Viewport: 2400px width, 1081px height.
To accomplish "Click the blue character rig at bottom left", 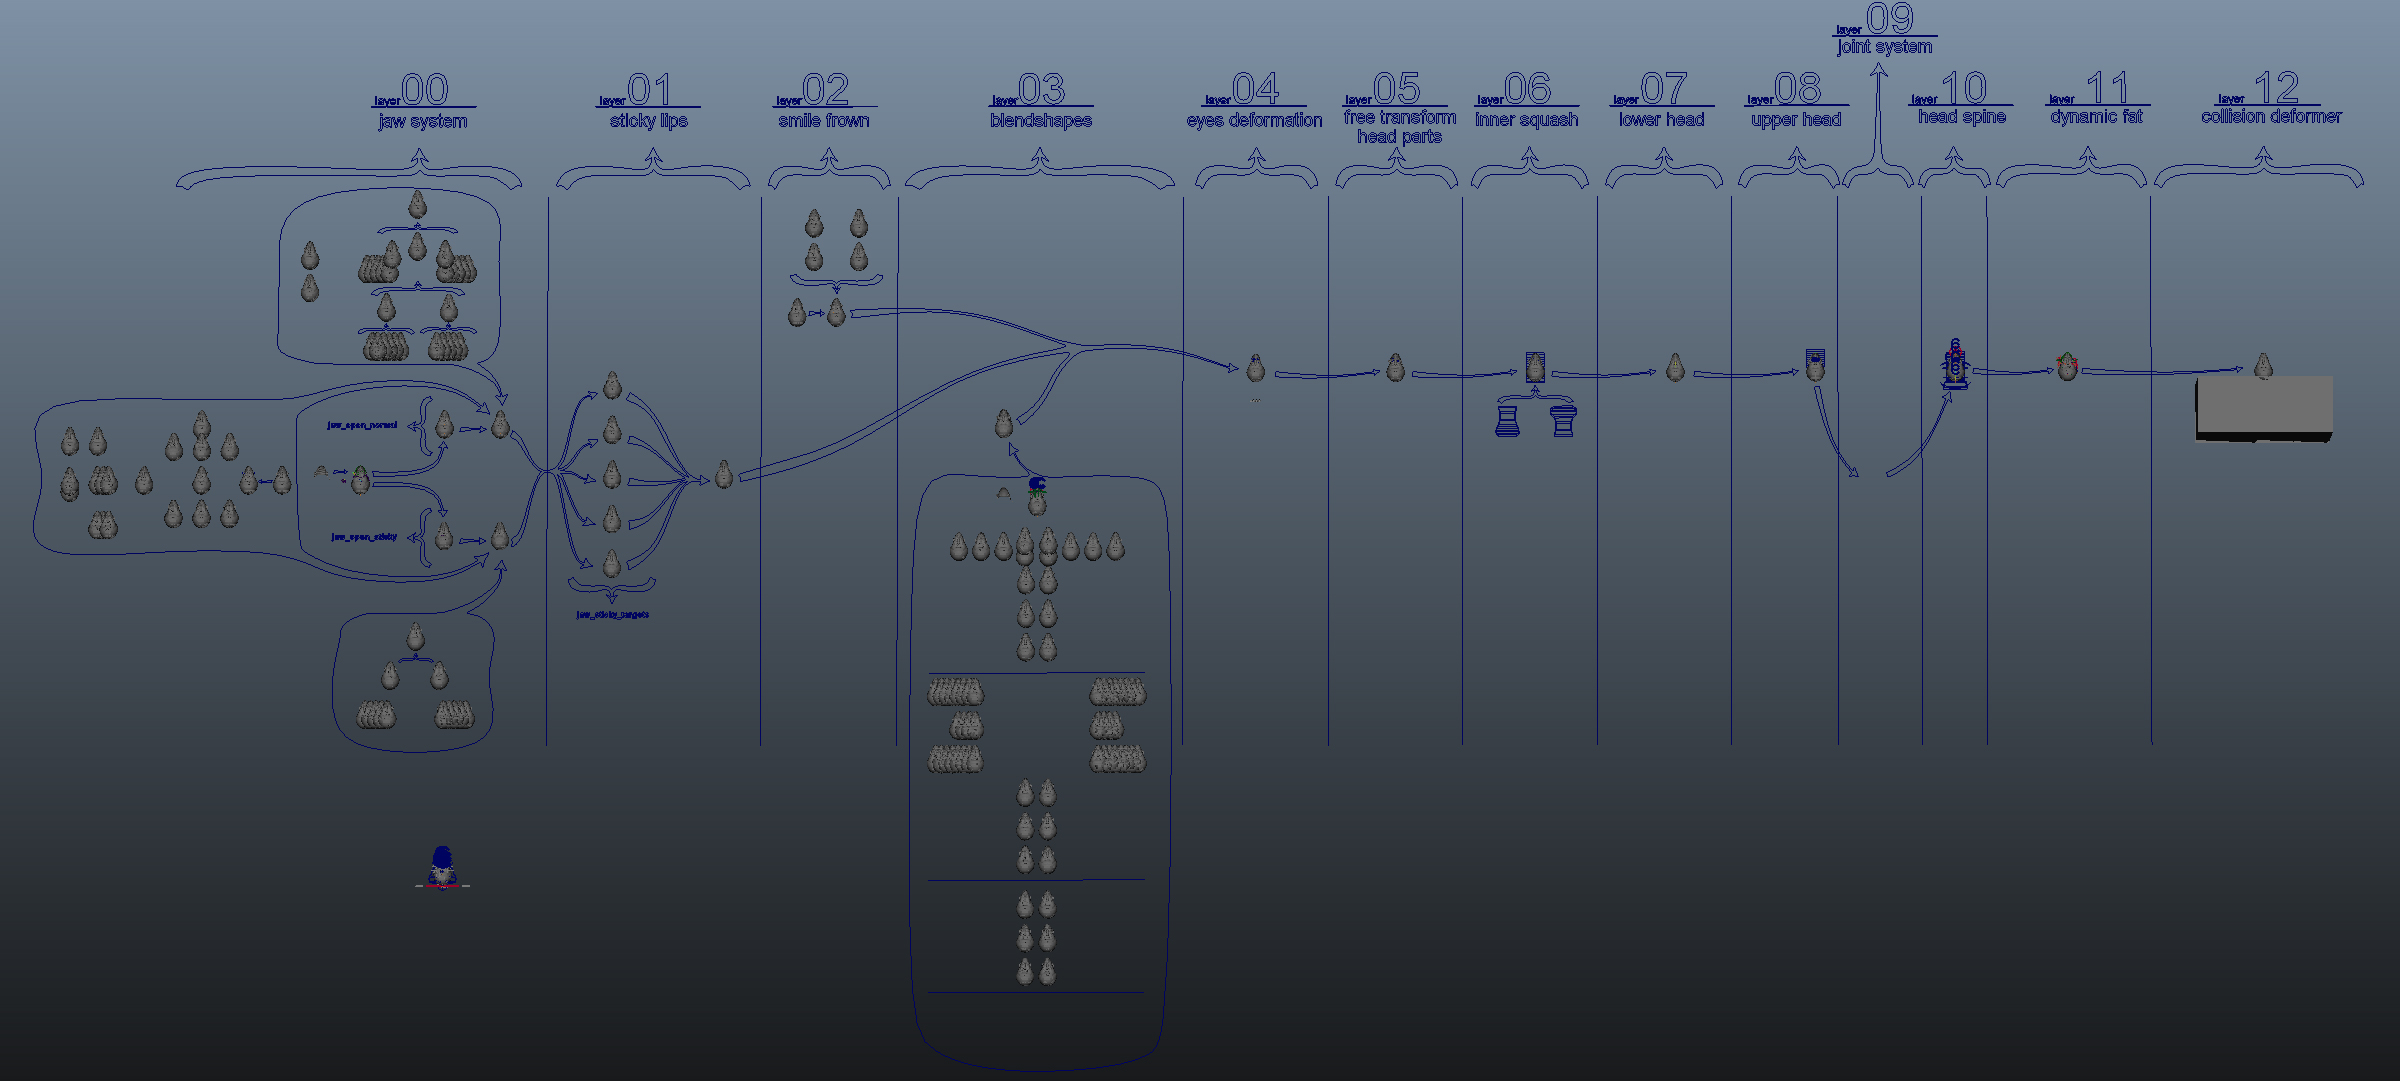I will pyautogui.click(x=442, y=867).
